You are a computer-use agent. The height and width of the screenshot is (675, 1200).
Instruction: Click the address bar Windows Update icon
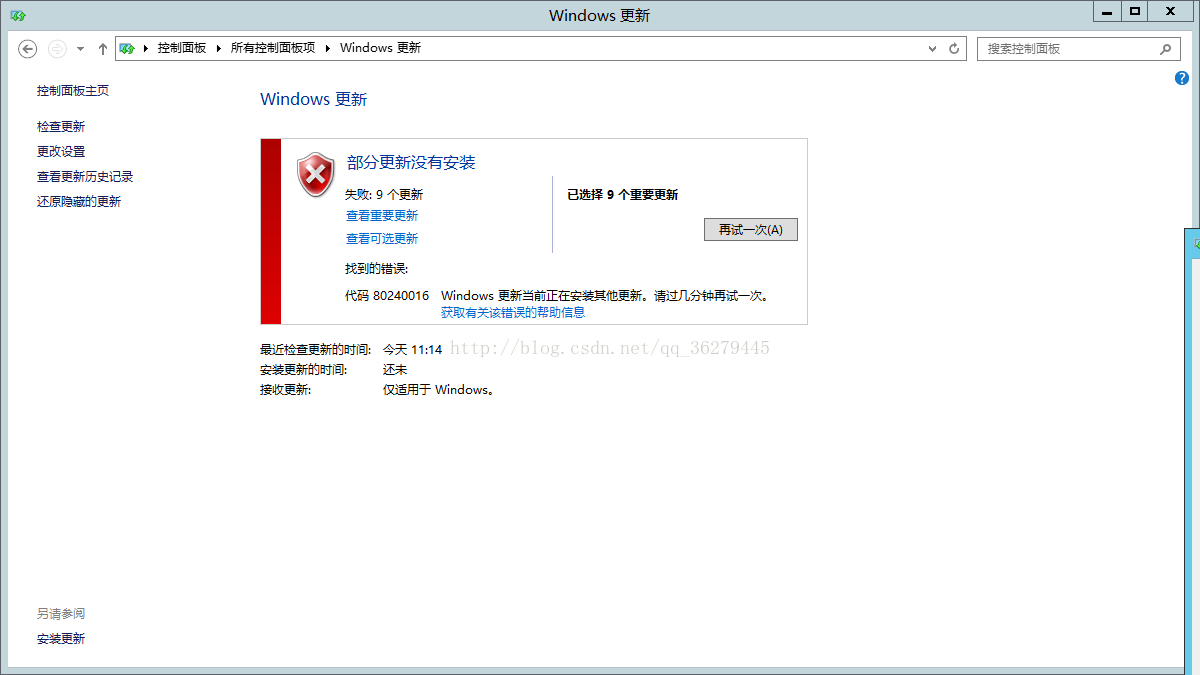click(x=127, y=48)
